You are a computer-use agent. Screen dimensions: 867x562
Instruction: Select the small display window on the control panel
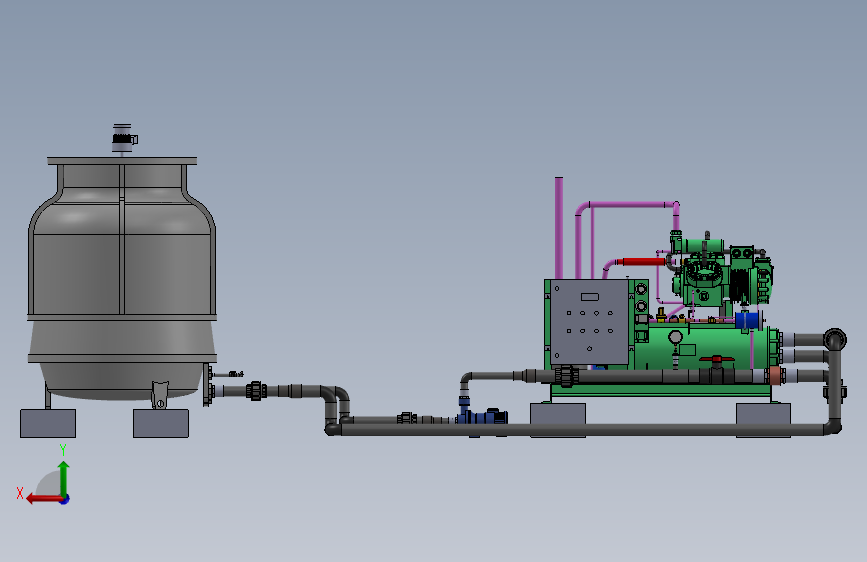[x=590, y=297]
